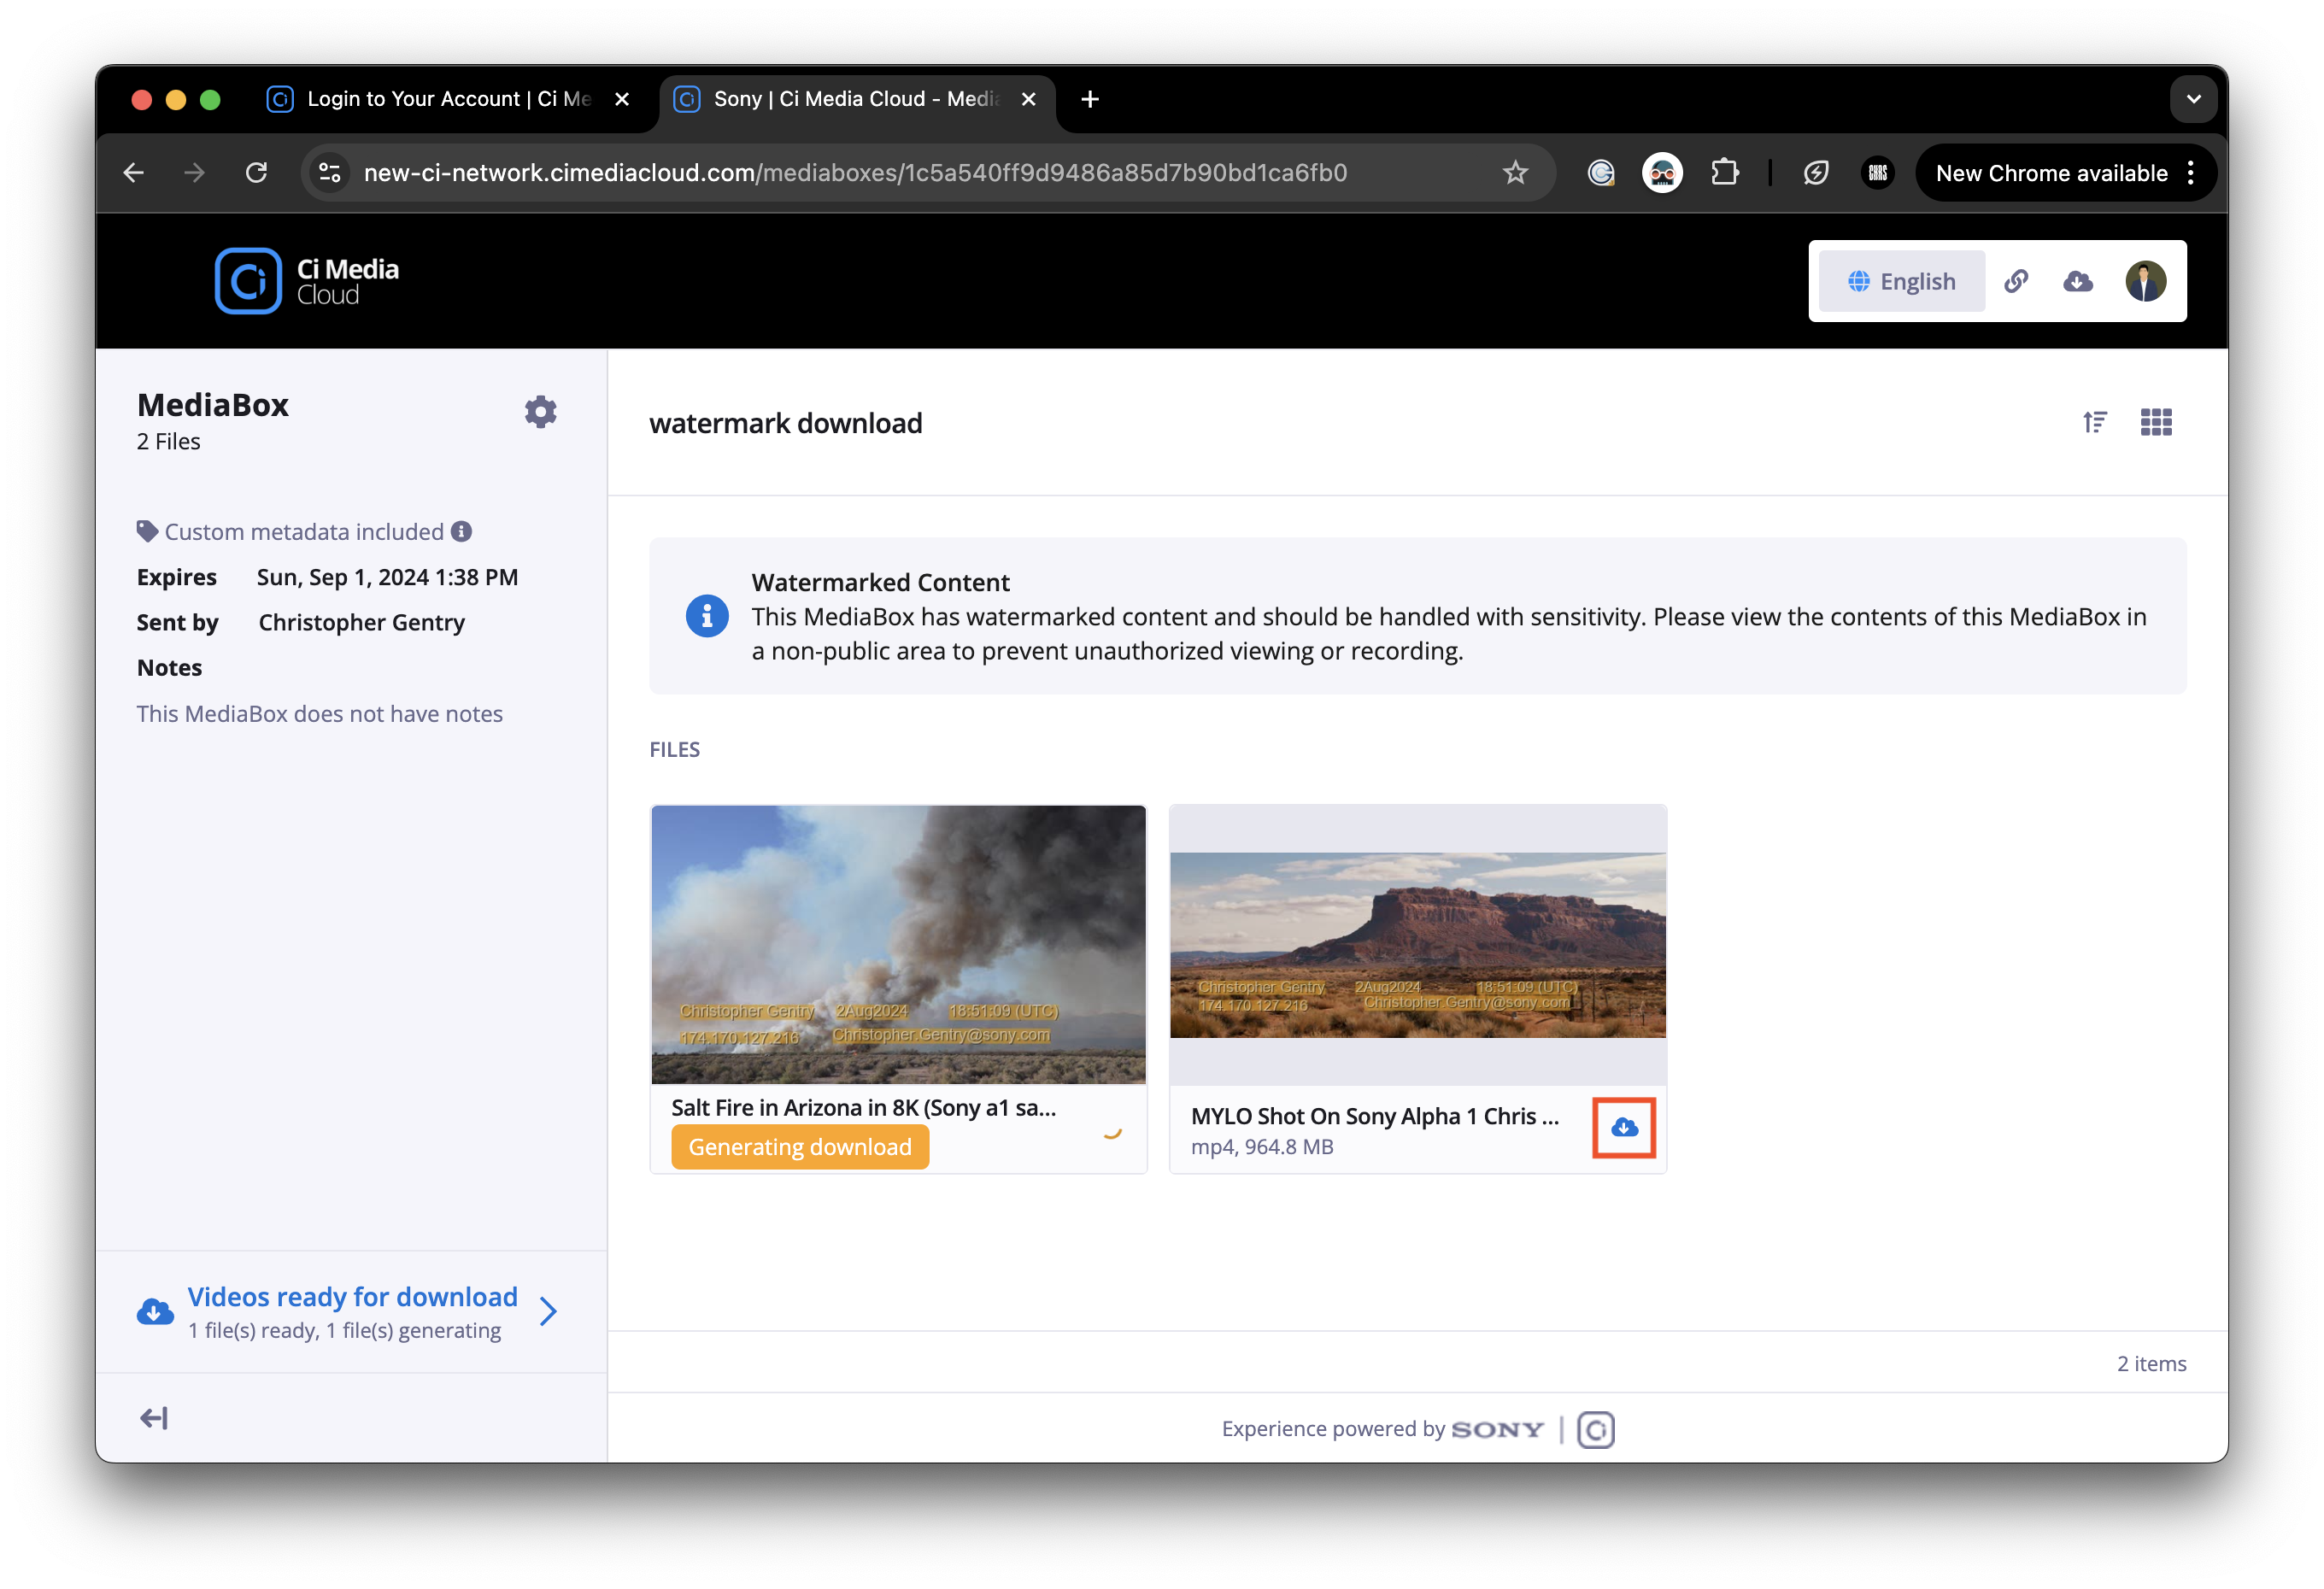The width and height of the screenshot is (2324, 1589).
Task: Open the sort order icon
Action: [x=2095, y=422]
